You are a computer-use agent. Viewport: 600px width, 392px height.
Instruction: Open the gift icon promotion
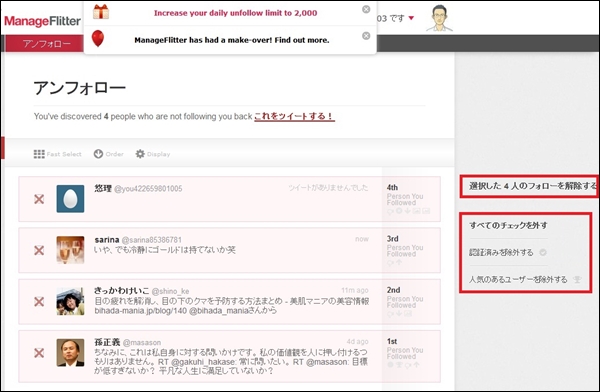[101, 12]
